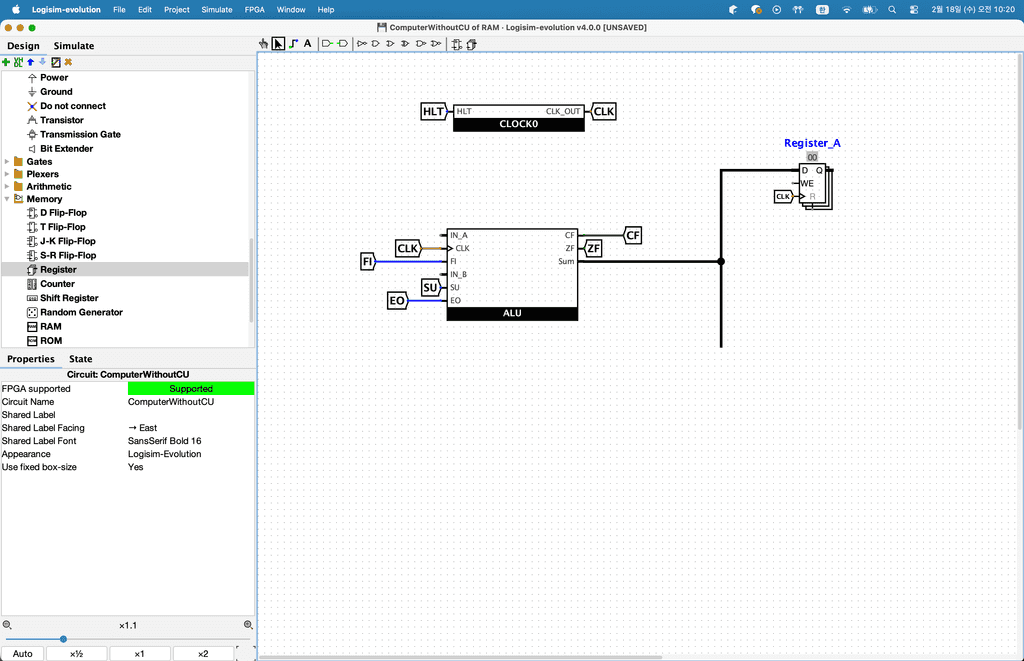This screenshot has height=661, width=1024.
Task: Click the orange X delete circuit icon
Action: tap(68, 62)
